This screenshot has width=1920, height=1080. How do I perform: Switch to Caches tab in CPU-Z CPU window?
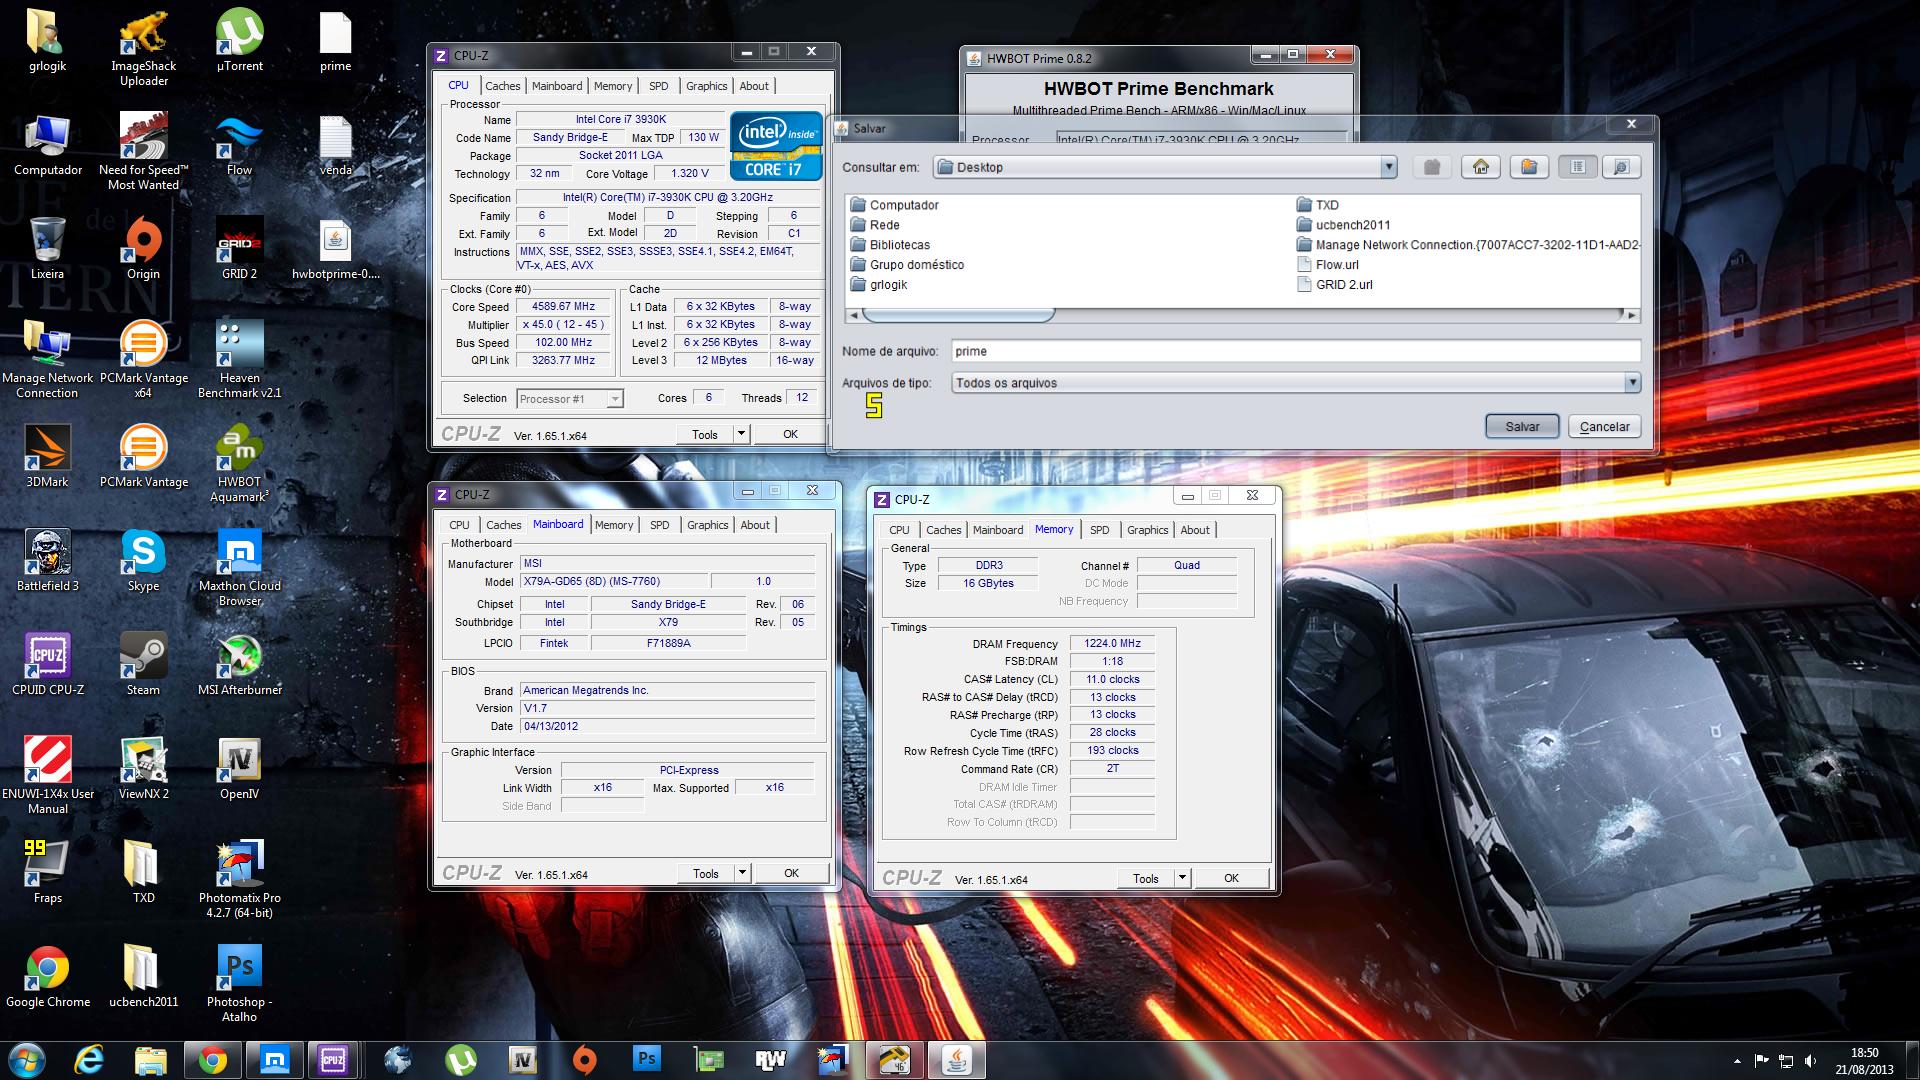pyautogui.click(x=503, y=86)
